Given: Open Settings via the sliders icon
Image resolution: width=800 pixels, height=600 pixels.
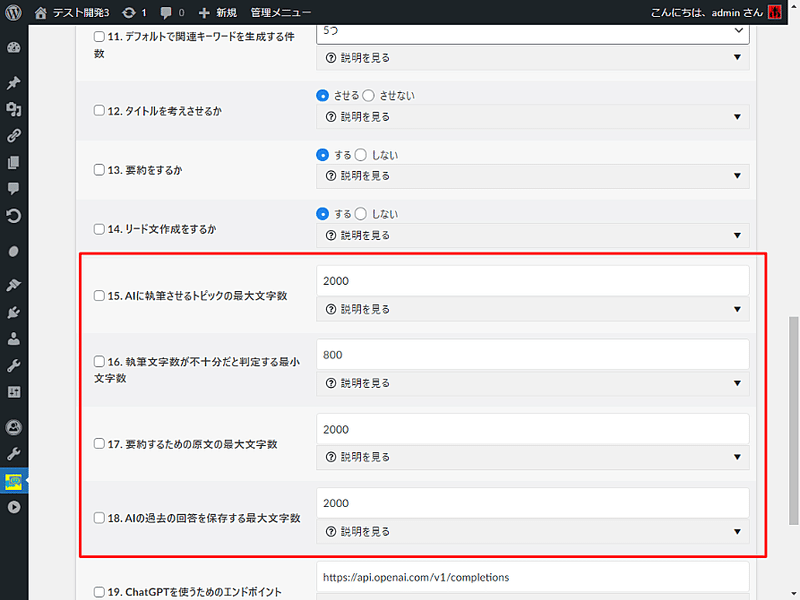Looking at the screenshot, I should (14, 392).
